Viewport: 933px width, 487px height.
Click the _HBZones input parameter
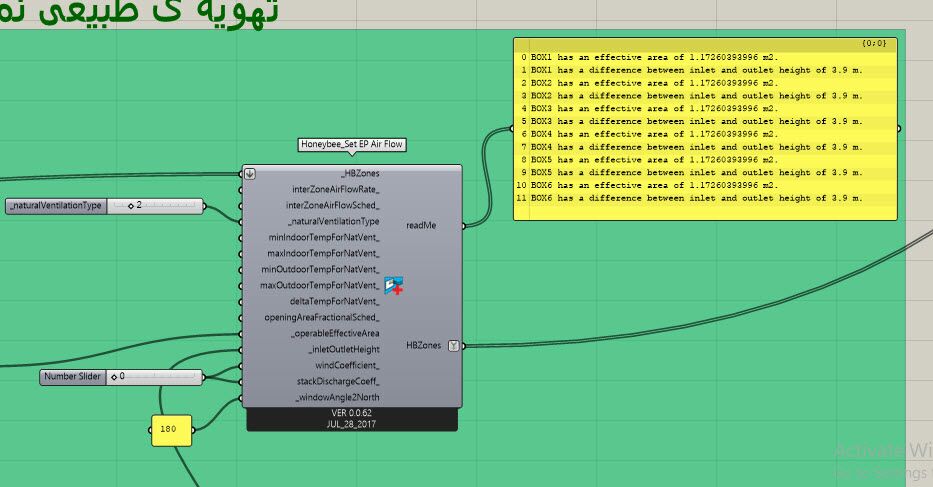click(x=360, y=174)
